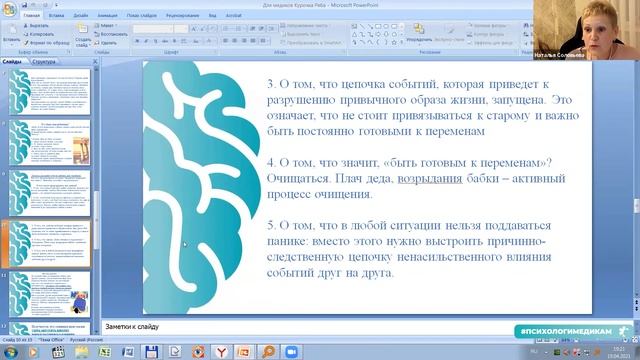Image resolution: width=640 pixels, height=360 pixels.
Task: Switch to the Дизайн ribbon tab
Action: (x=80, y=16)
